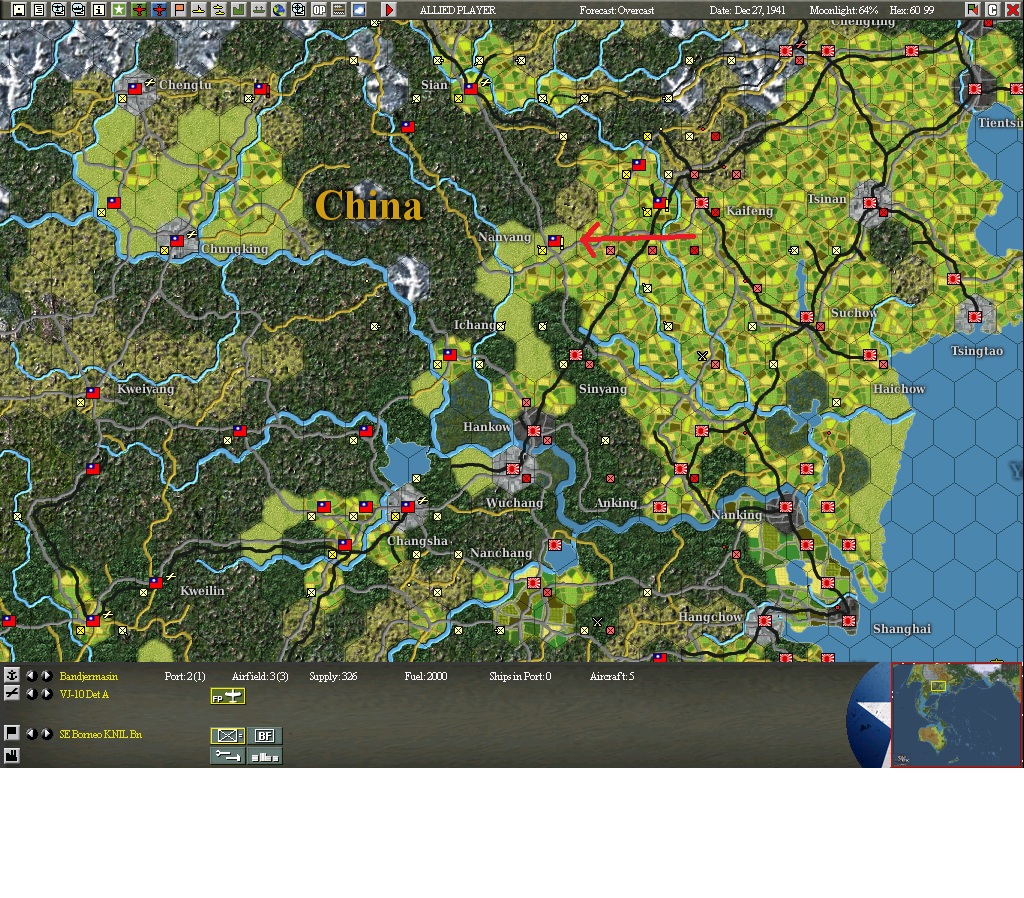Click the green and red flags icon

click(x=972, y=10)
